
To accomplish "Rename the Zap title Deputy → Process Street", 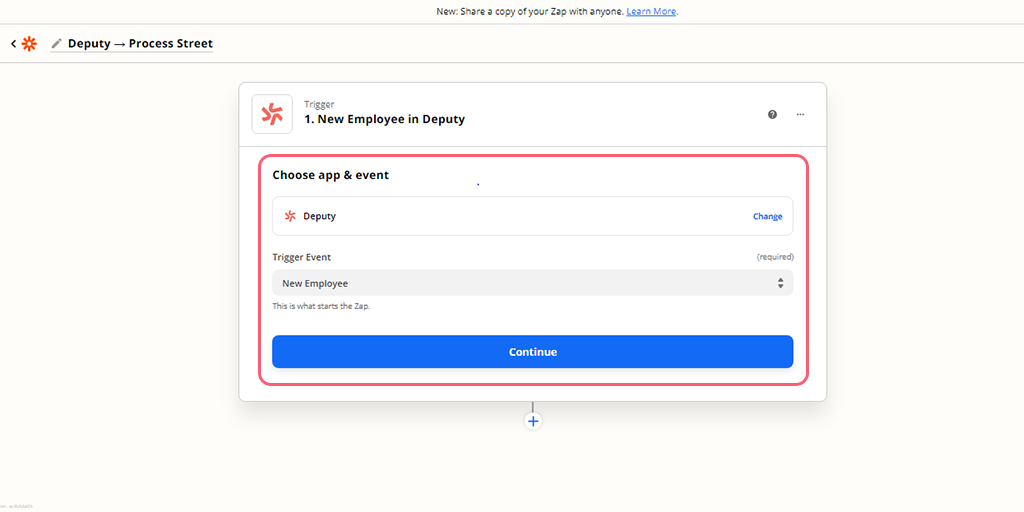I will coord(140,44).
